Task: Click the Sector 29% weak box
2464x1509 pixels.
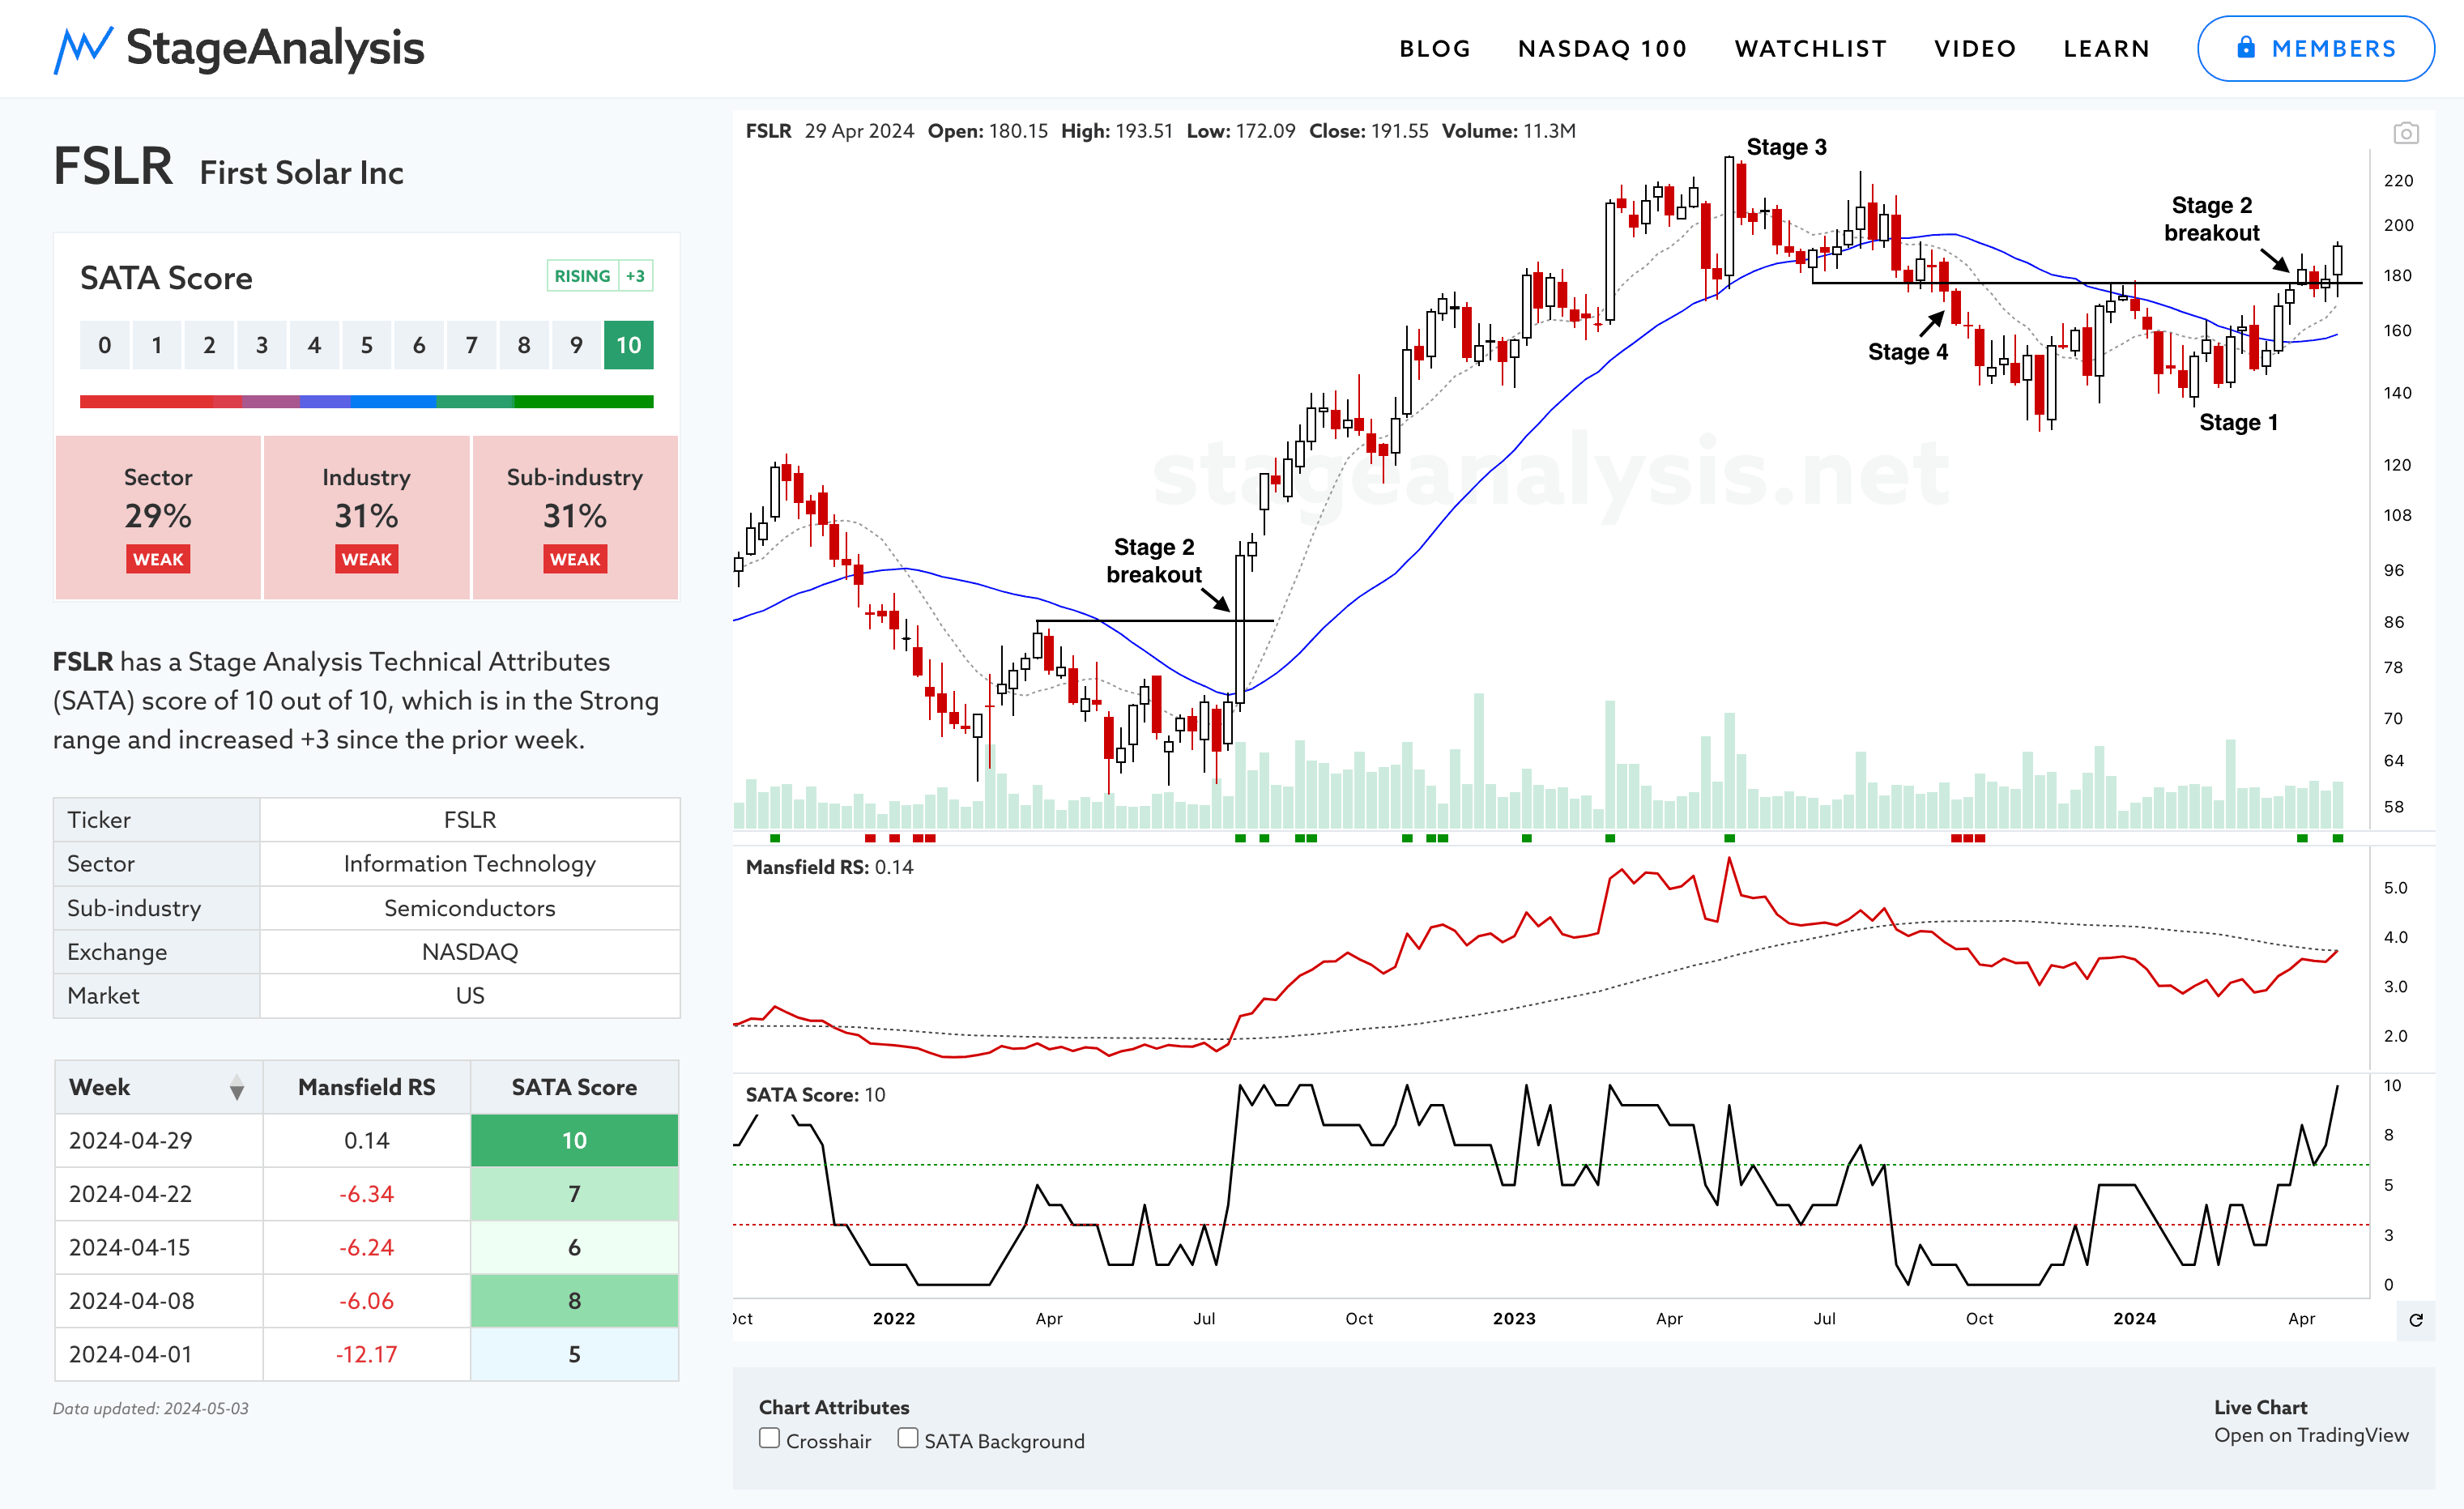Action: coord(158,517)
